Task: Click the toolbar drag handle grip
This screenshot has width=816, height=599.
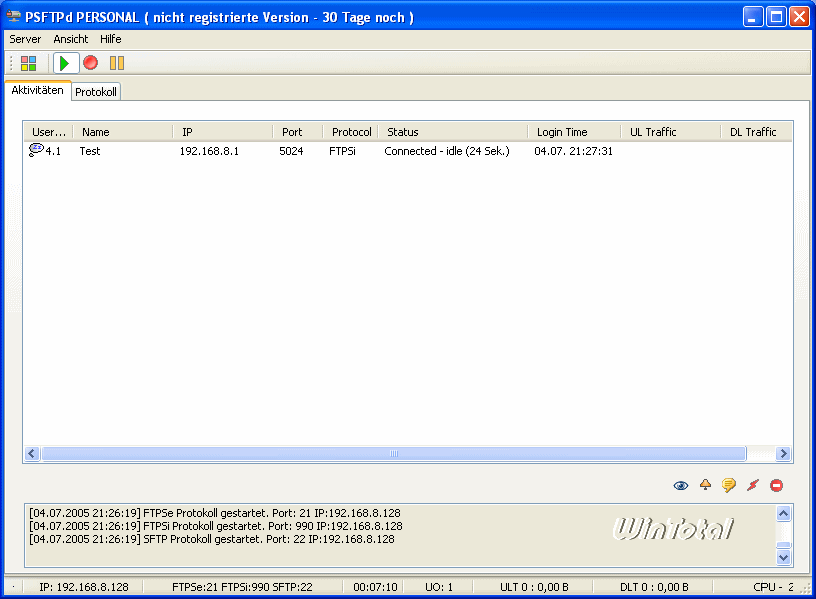Action: (11, 63)
